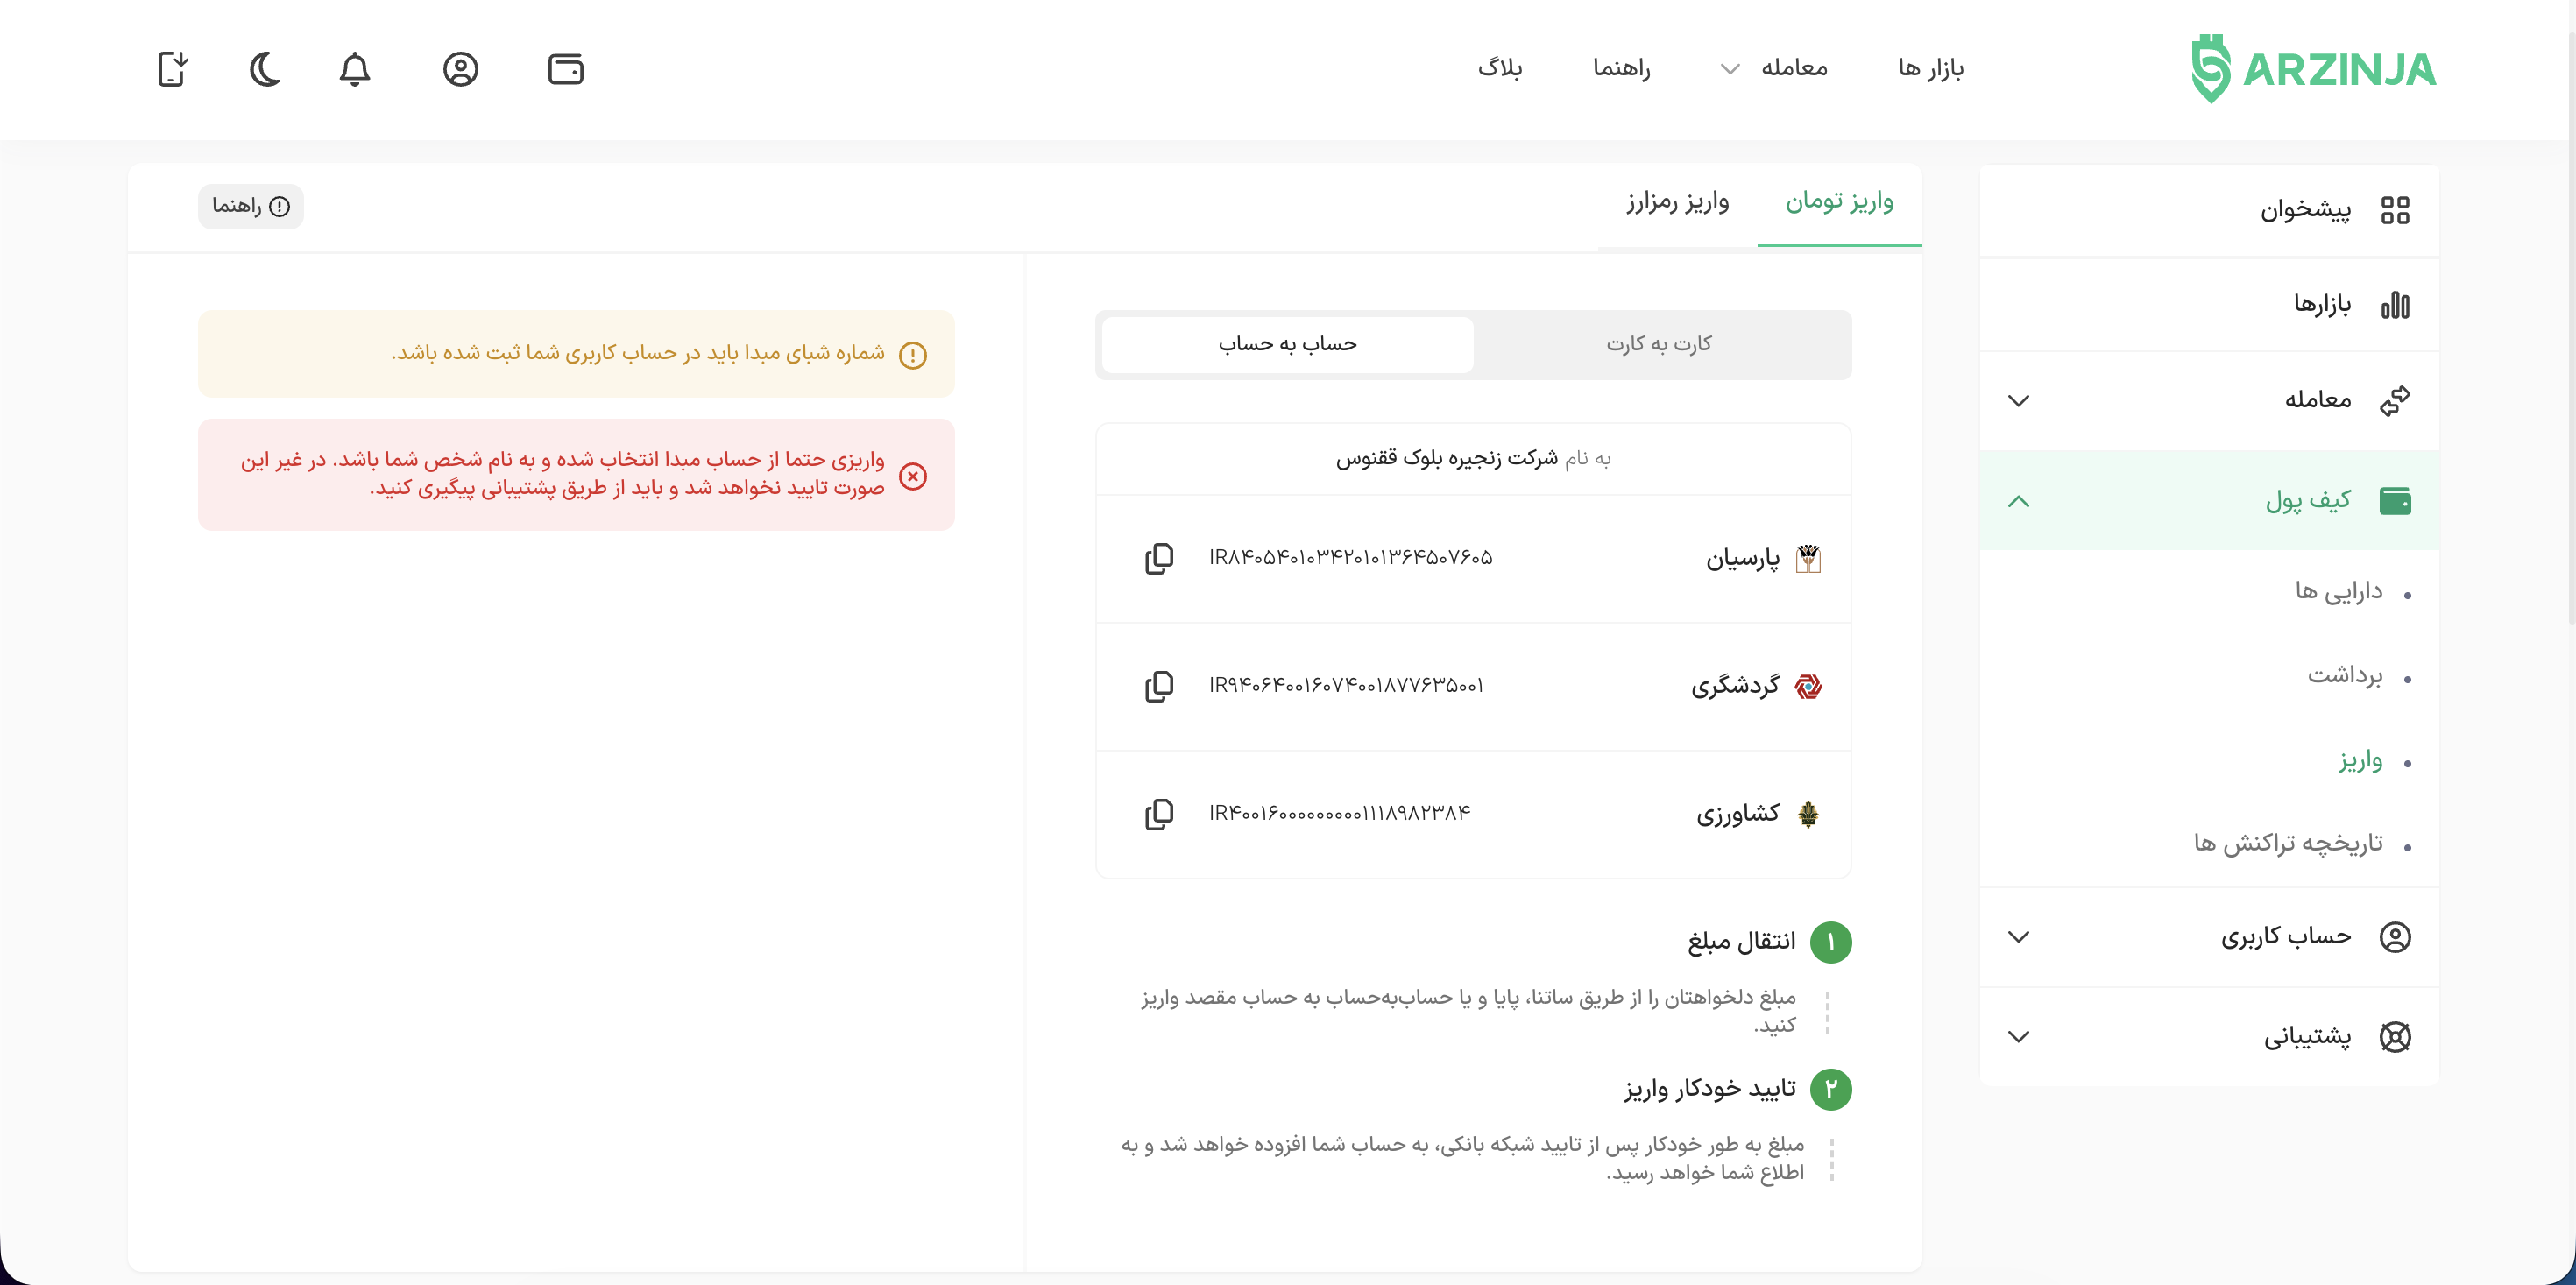The height and width of the screenshot is (1285, 2576).
Task: Click the راهنما help button
Action: coord(251,206)
